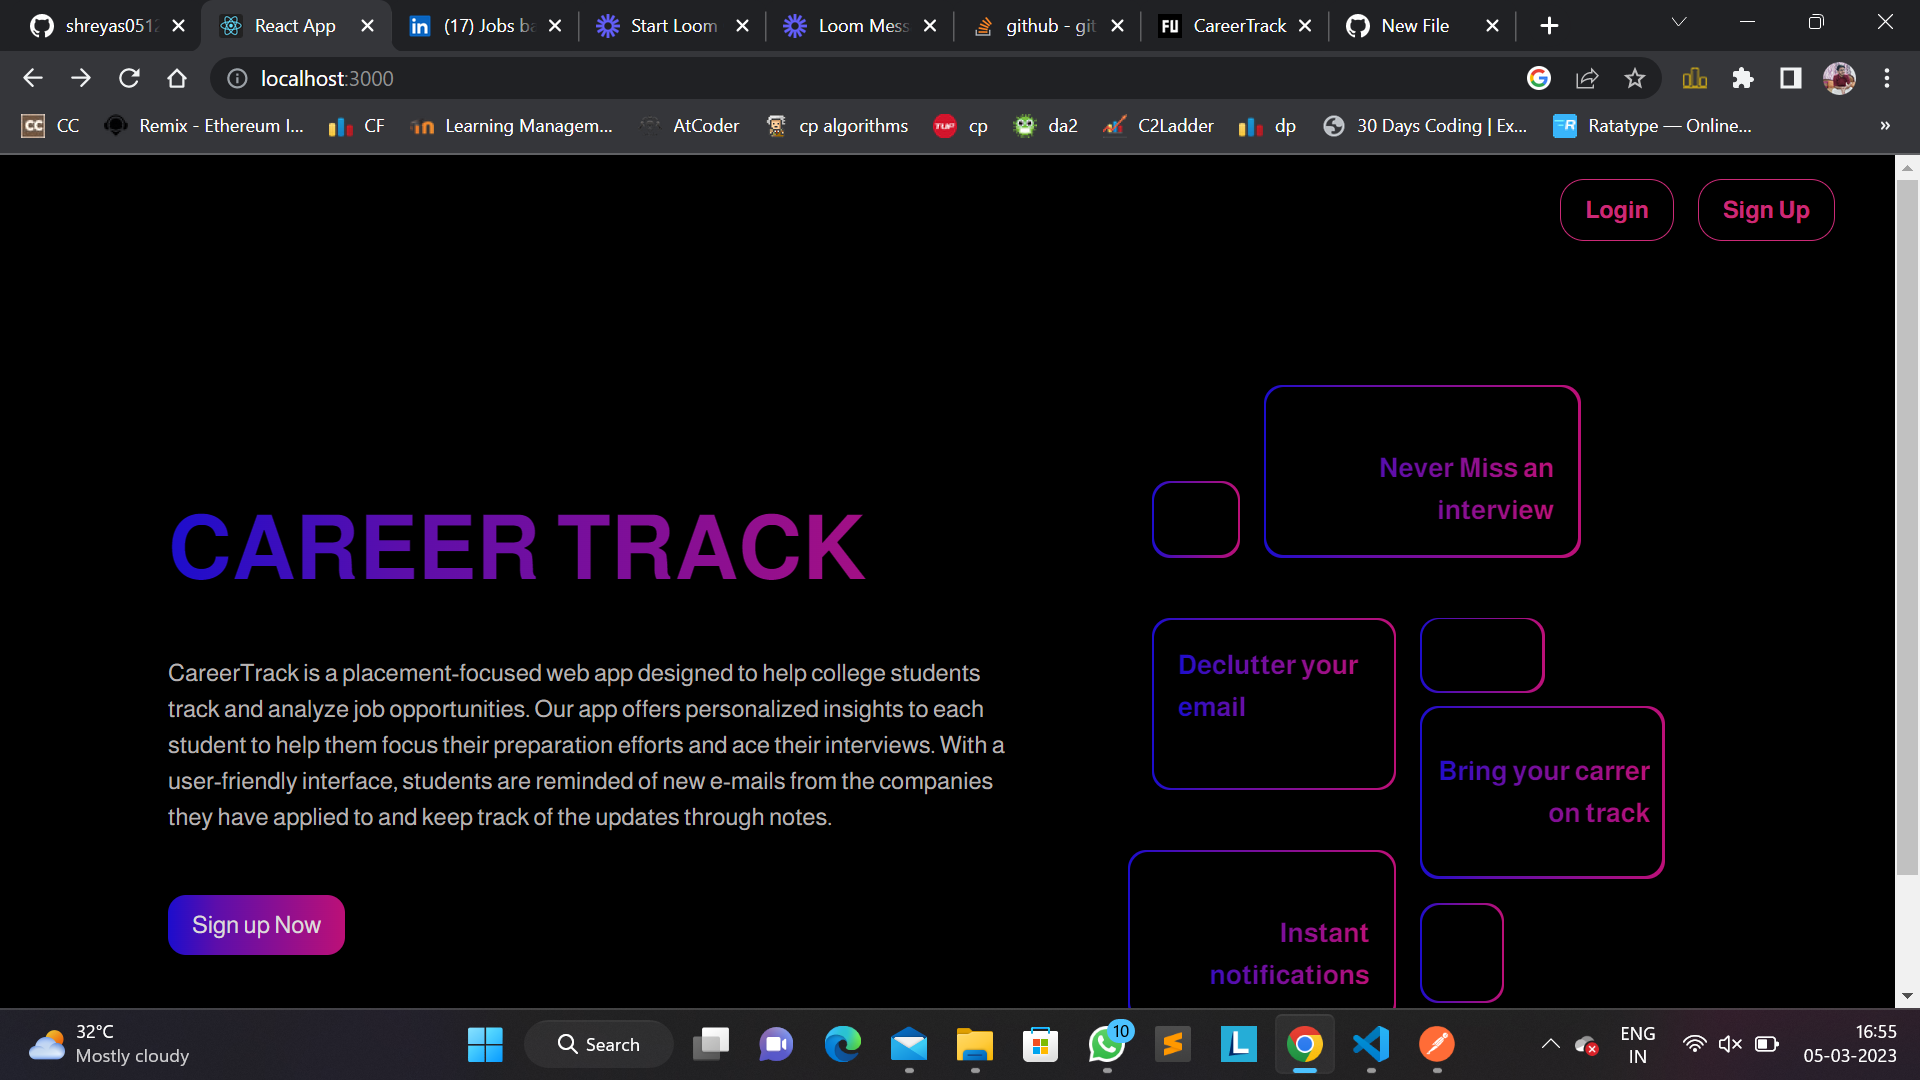
Task: Expand hidden bookmarks chevron
Action: [x=1885, y=126]
